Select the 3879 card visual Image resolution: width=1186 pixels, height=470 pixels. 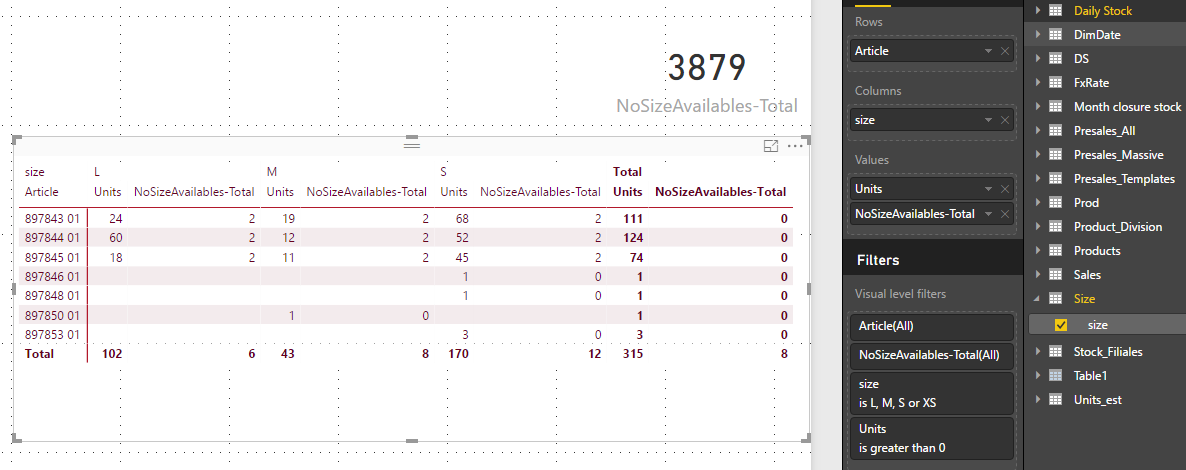click(x=708, y=69)
